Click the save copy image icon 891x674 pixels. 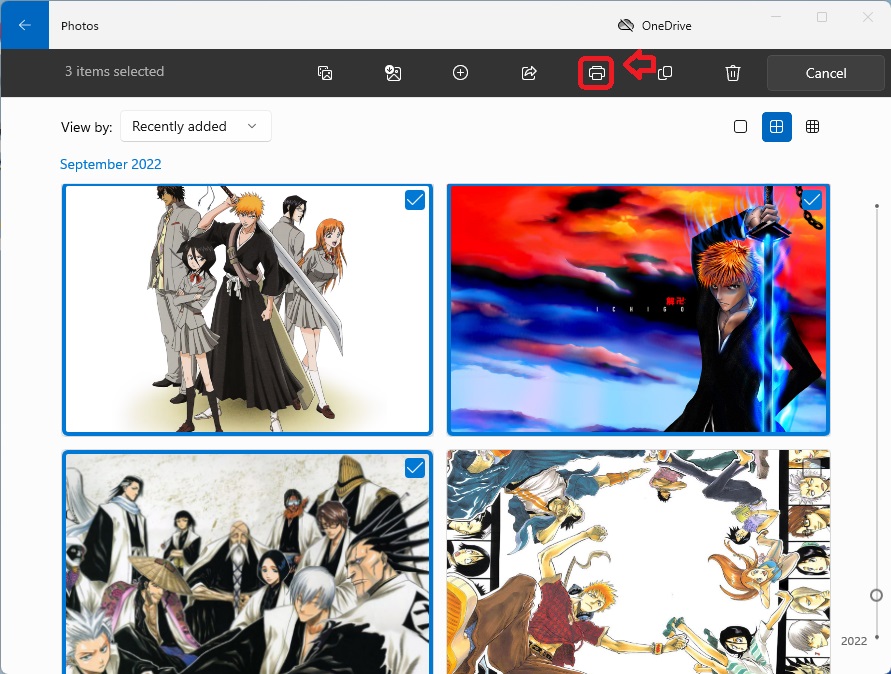tap(393, 73)
